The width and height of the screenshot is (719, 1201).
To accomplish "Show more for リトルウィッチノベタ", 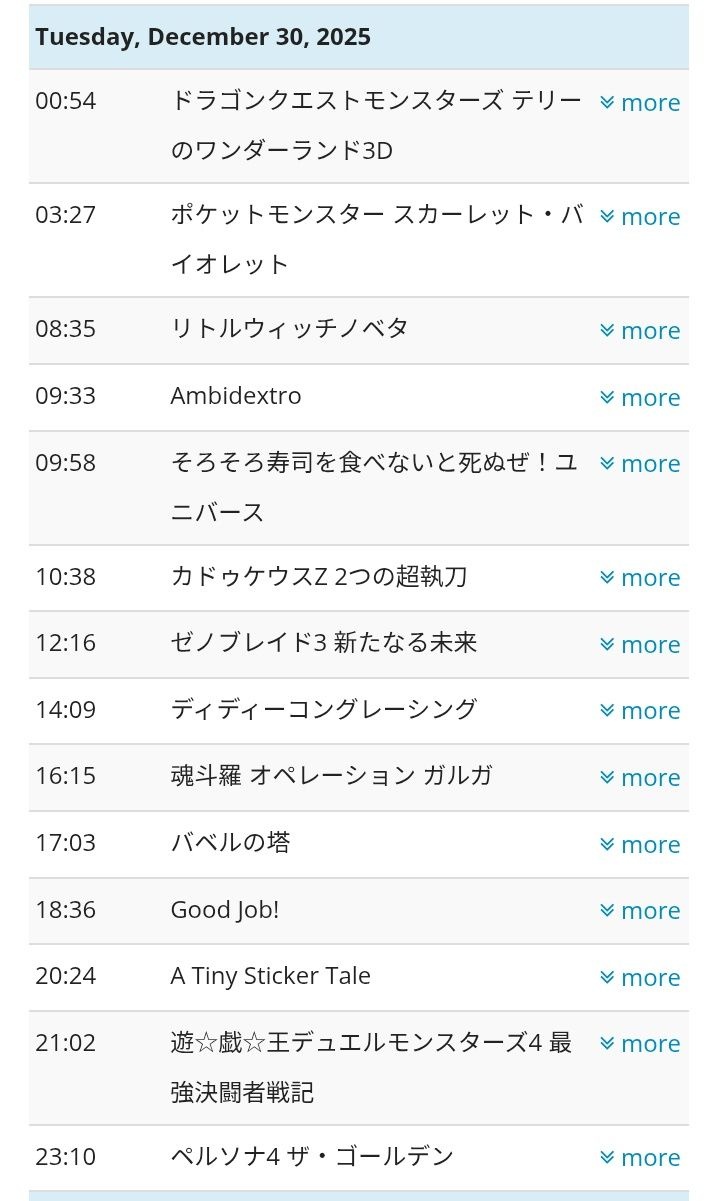I will tap(640, 331).
